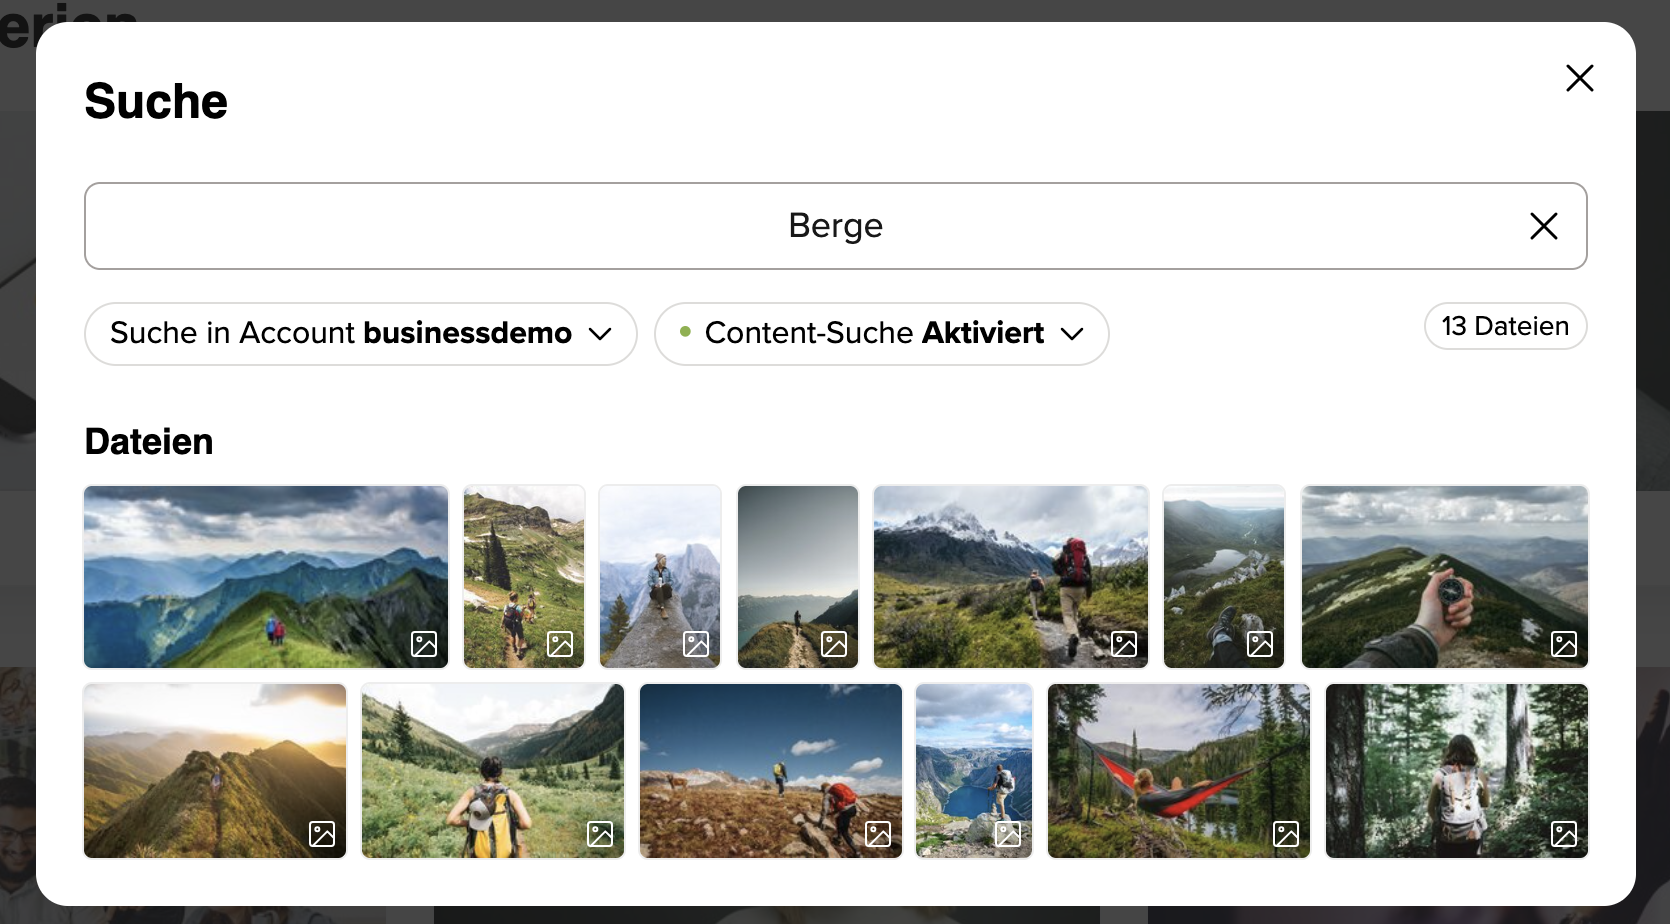Viewport: 1670px width, 924px height.
Task: Close the Suche dialog
Action: (x=1579, y=78)
